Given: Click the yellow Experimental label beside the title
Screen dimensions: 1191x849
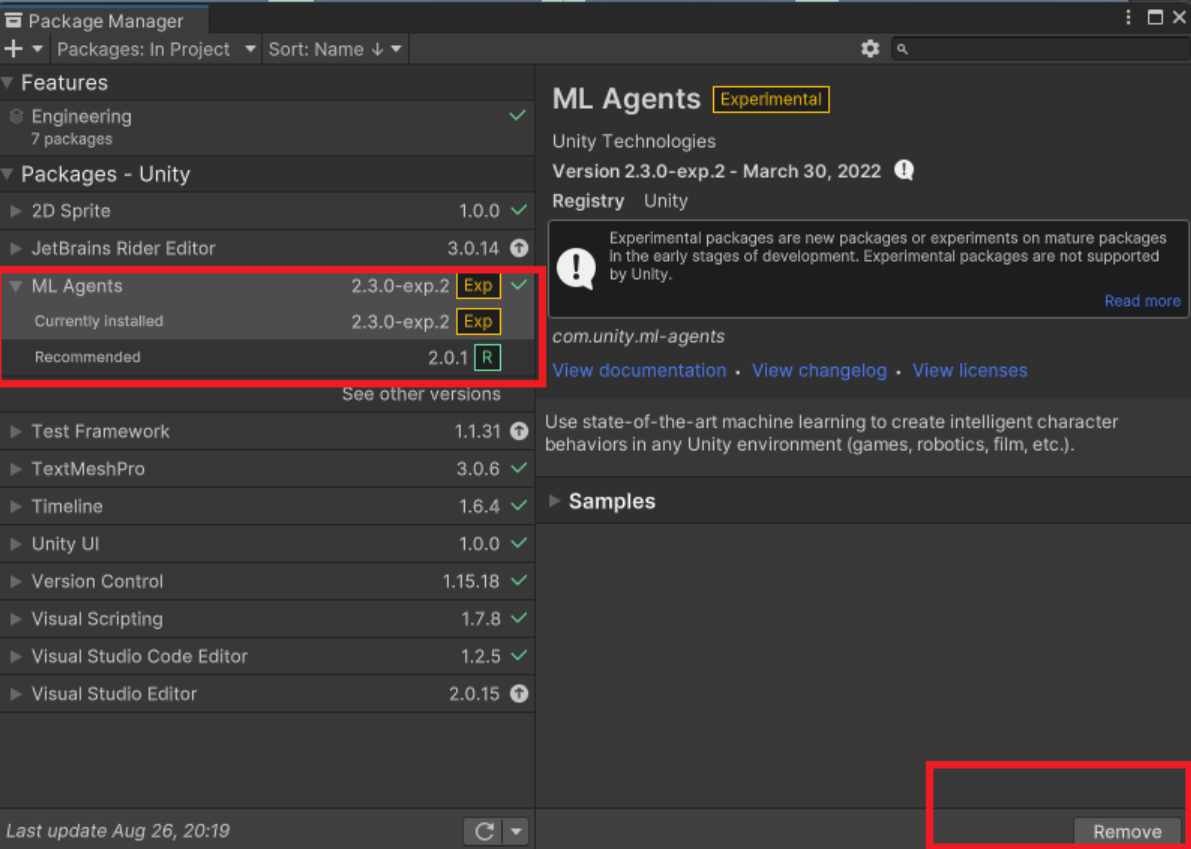Looking at the screenshot, I should [x=771, y=99].
